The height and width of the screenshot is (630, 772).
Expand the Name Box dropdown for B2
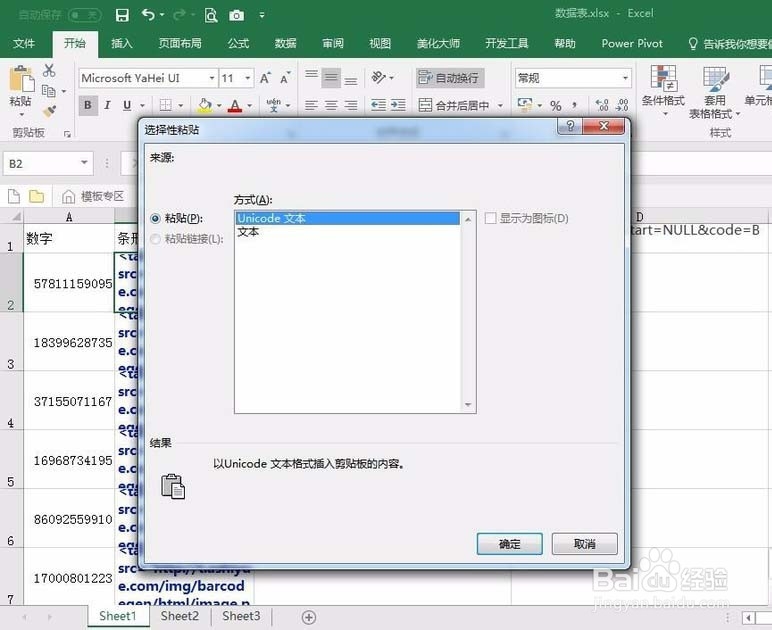tap(84, 163)
